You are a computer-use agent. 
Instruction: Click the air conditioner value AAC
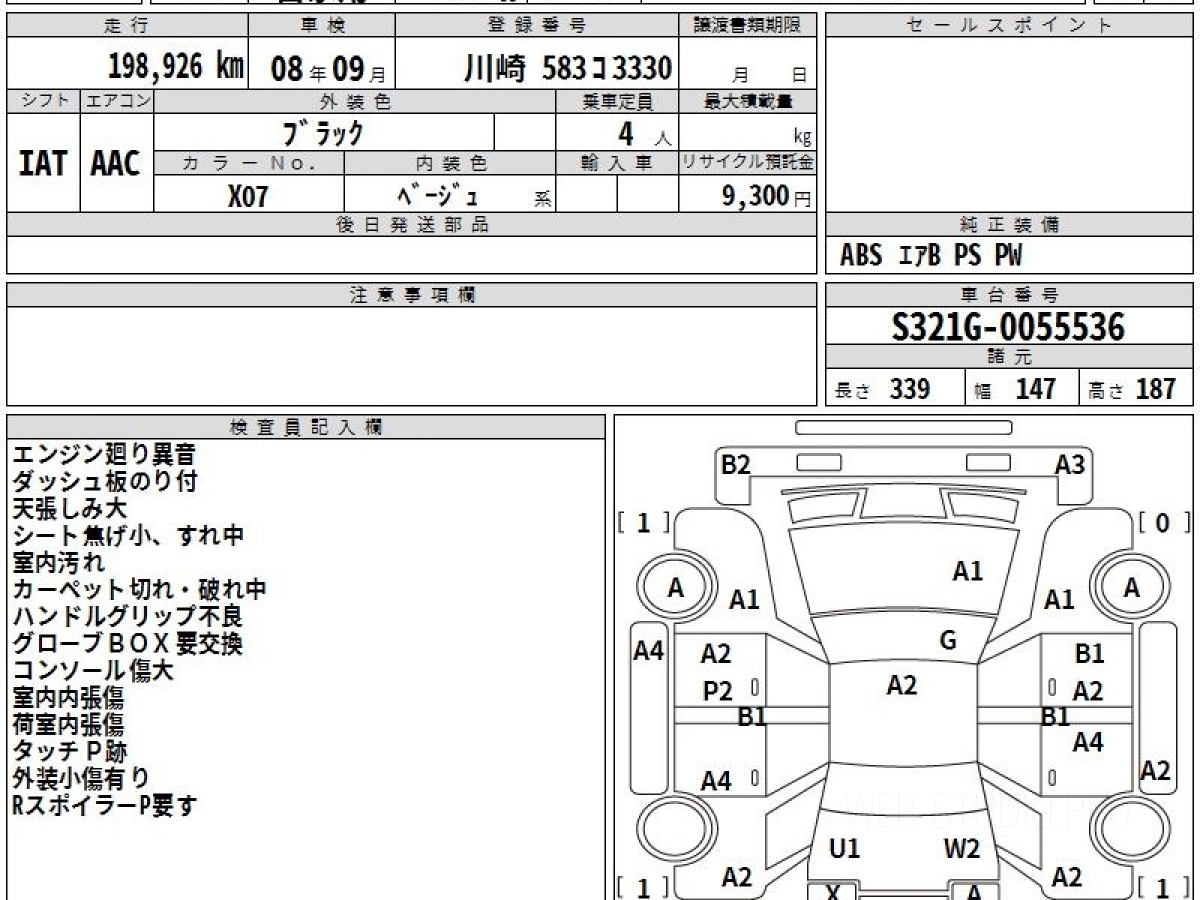coord(116,164)
